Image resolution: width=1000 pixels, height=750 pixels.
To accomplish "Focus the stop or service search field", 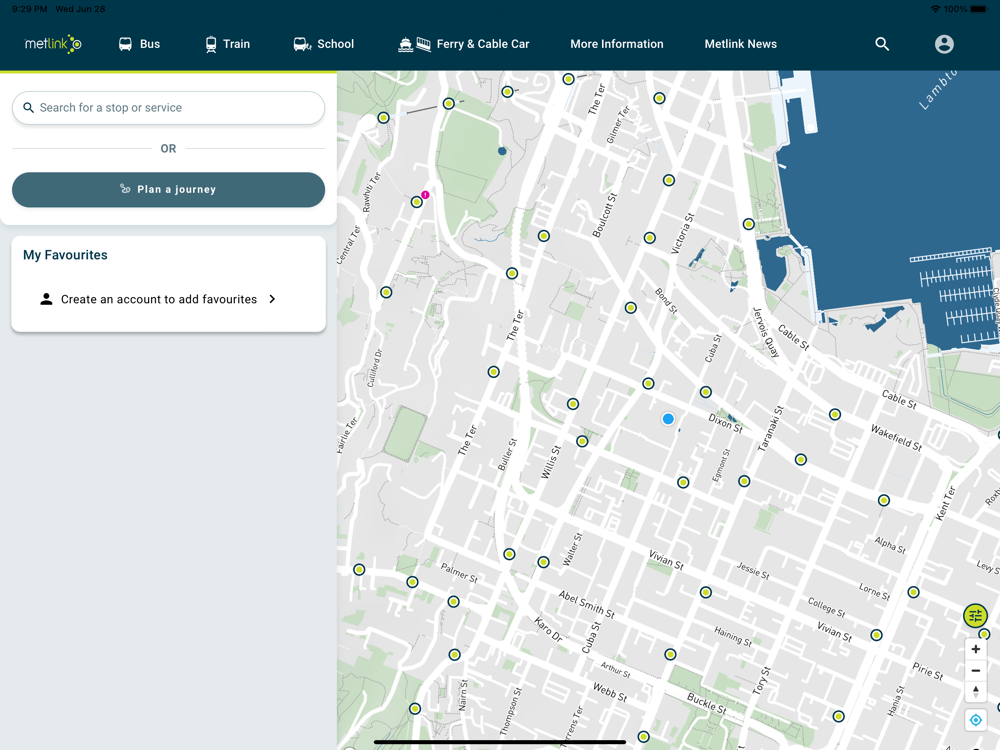I will click(168, 108).
